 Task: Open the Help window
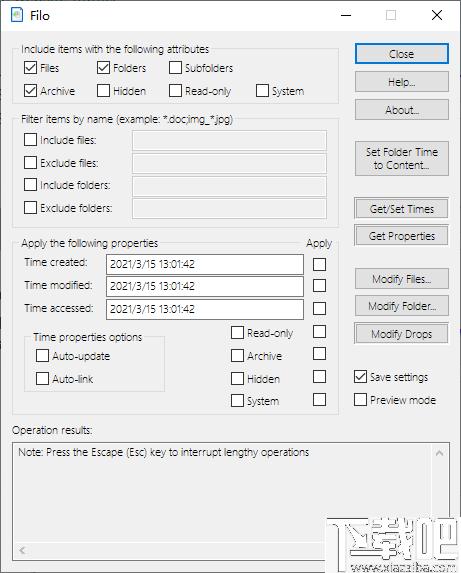402,81
